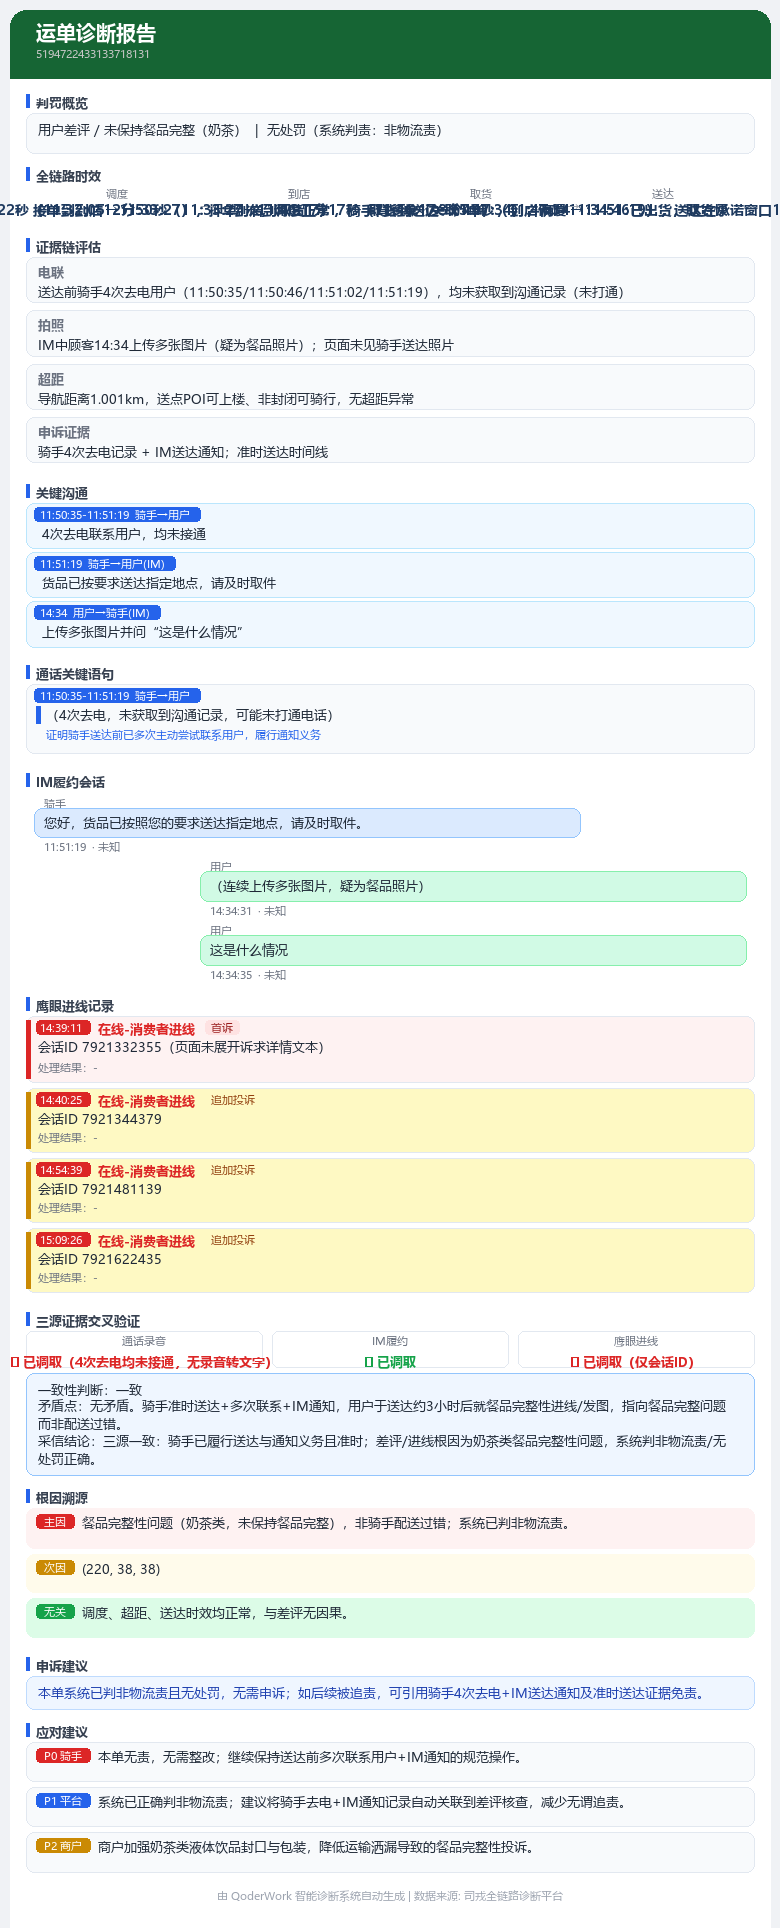Click the green 已调取 status under IM履约
This screenshot has width=780, height=1928.
click(x=390, y=1362)
